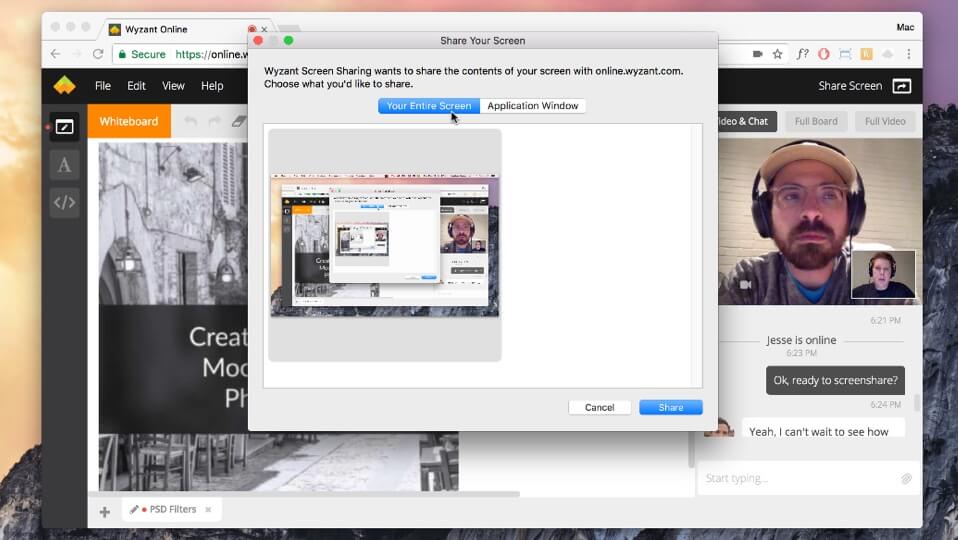Switch to Full Board layout
Viewport: 958px width, 540px height.
point(816,122)
